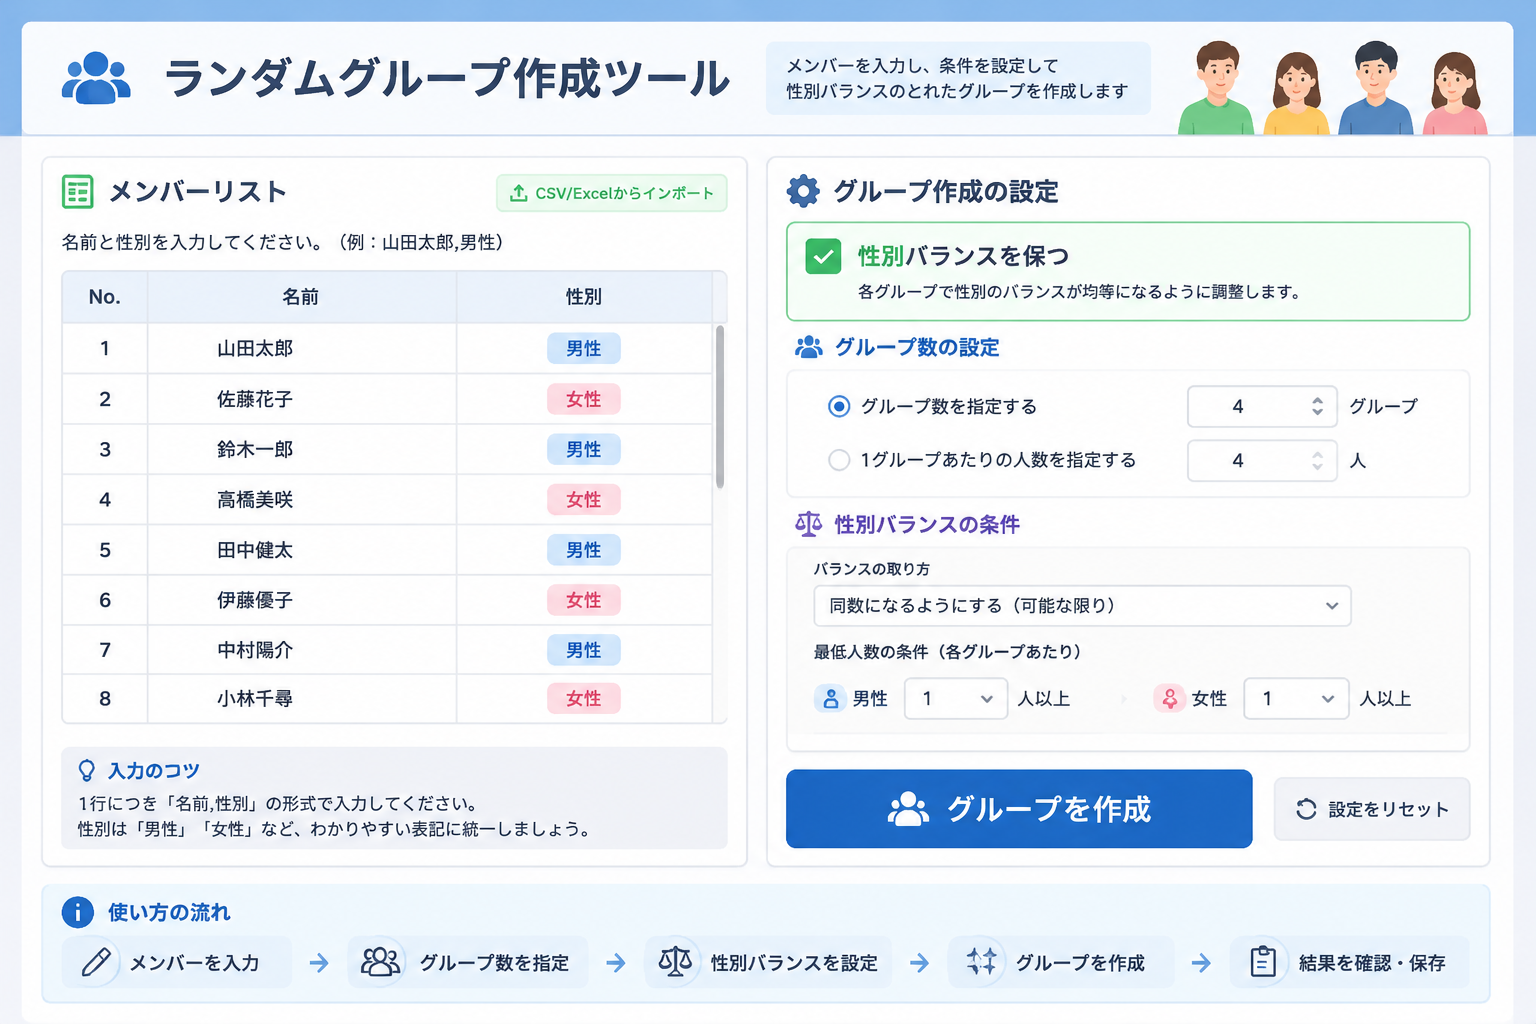Screen dimensions: 1536x1024
Task: Open the 女性 minimum count dropdown
Action: [1295, 699]
